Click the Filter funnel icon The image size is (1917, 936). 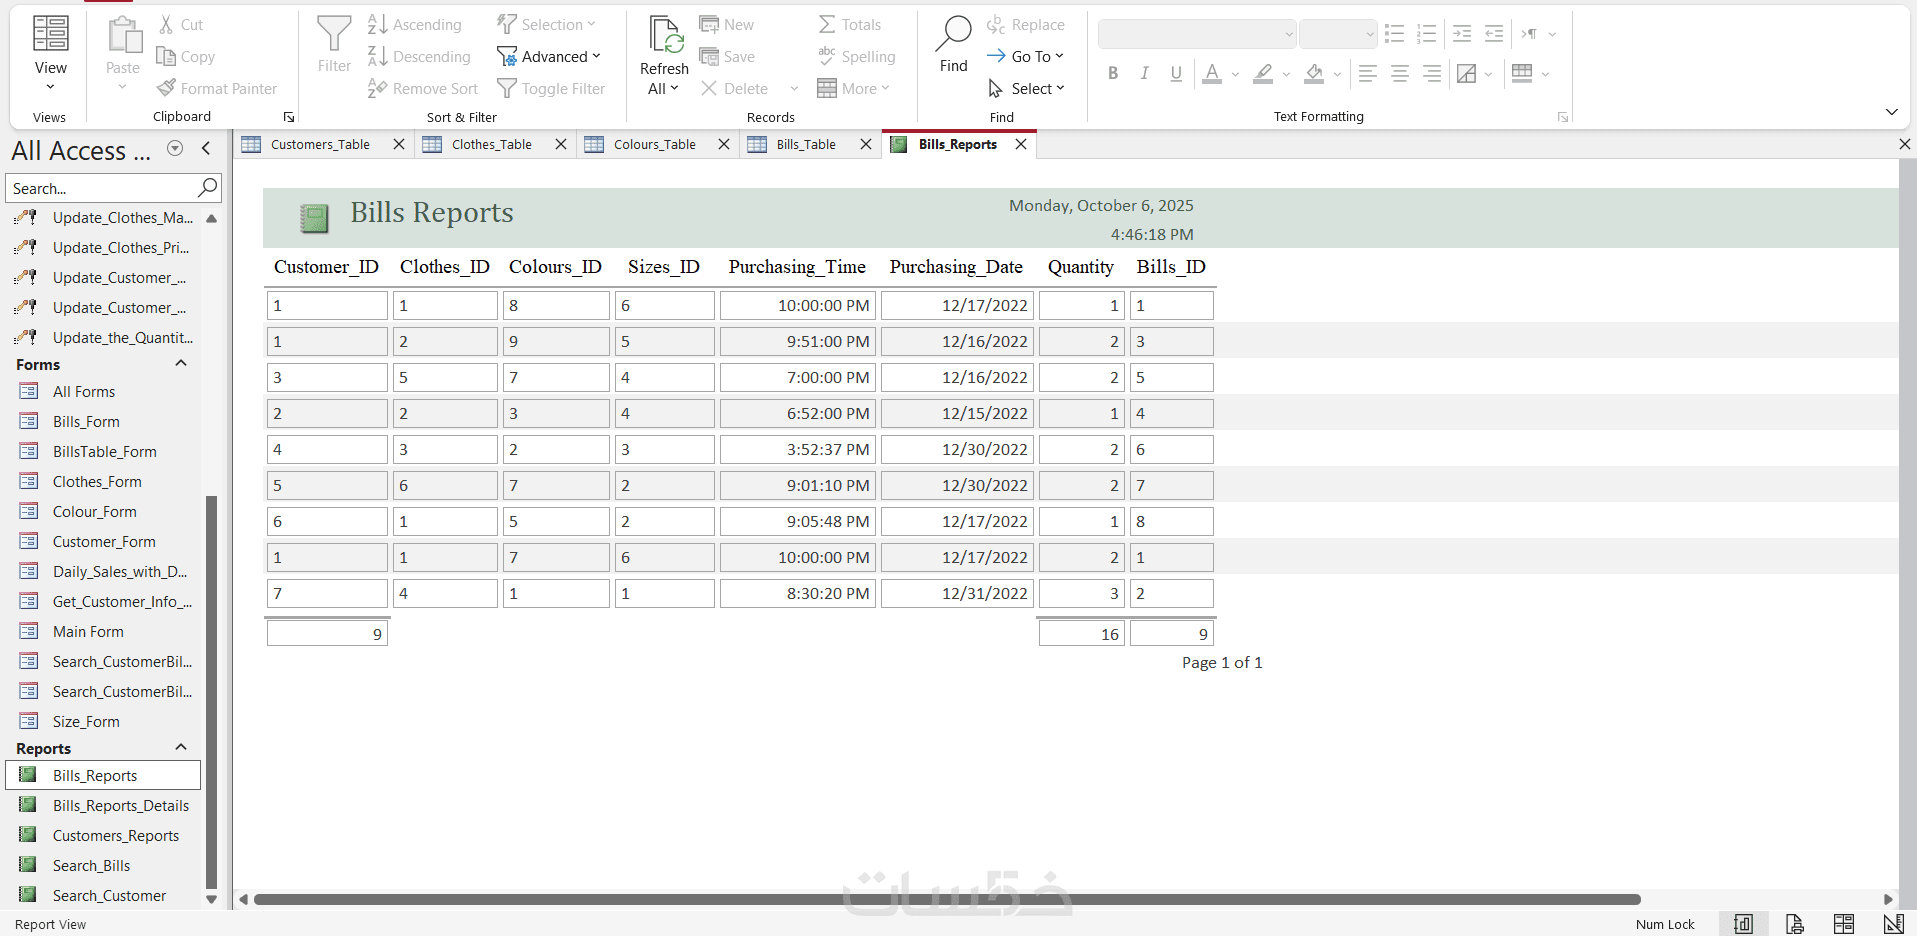(334, 34)
